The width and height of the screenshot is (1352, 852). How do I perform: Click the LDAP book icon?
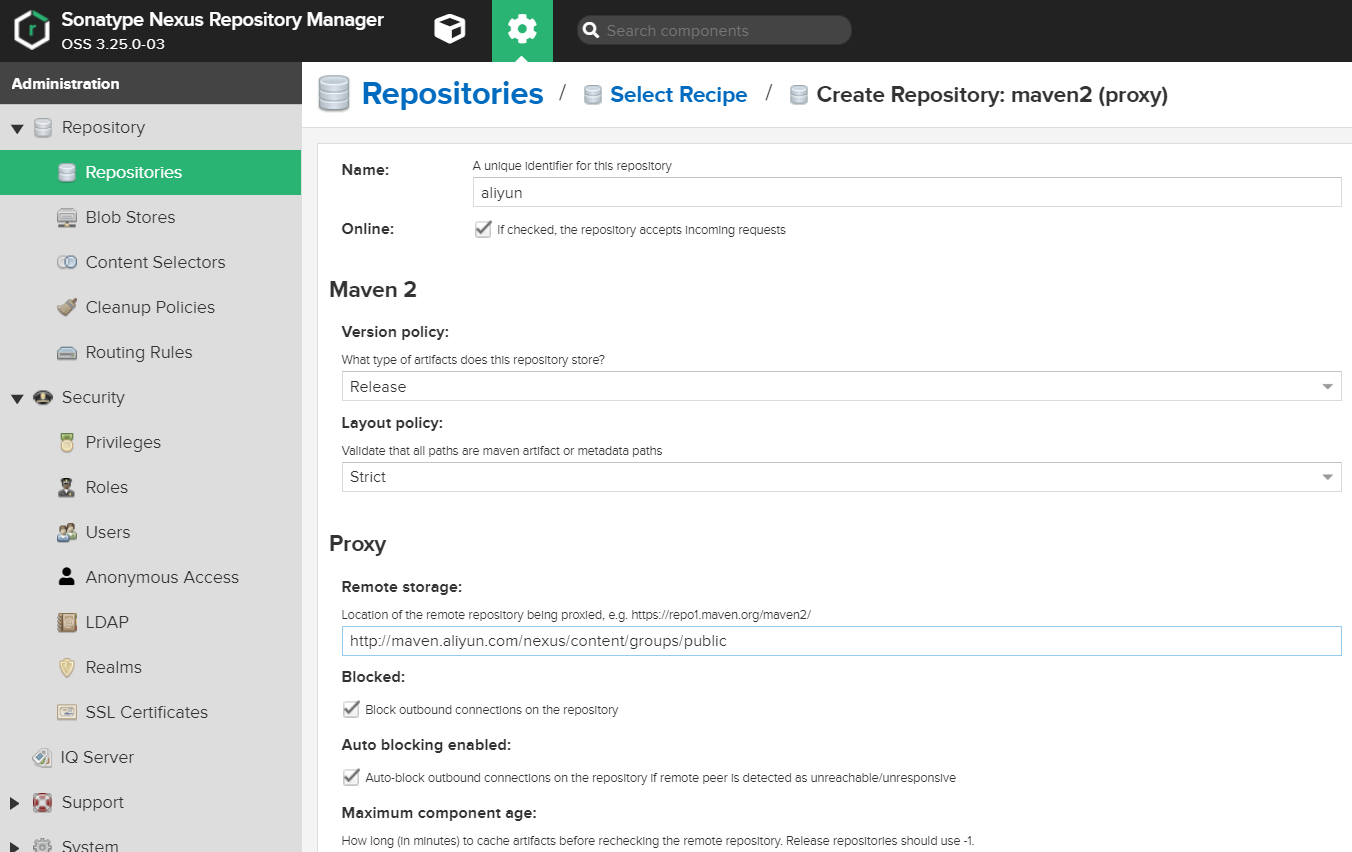(67, 623)
